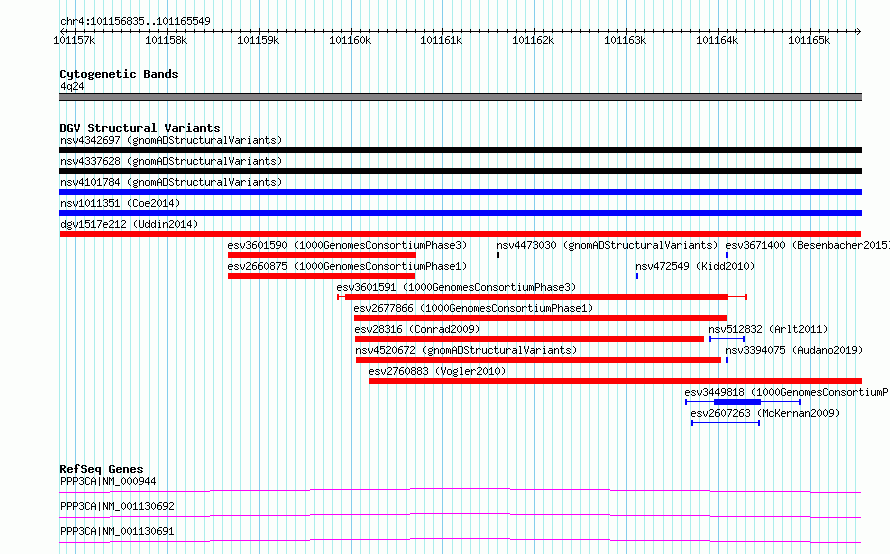
Task: Open the PPP3CA|NM_000944 gene label
Action: pyautogui.click(x=108, y=481)
